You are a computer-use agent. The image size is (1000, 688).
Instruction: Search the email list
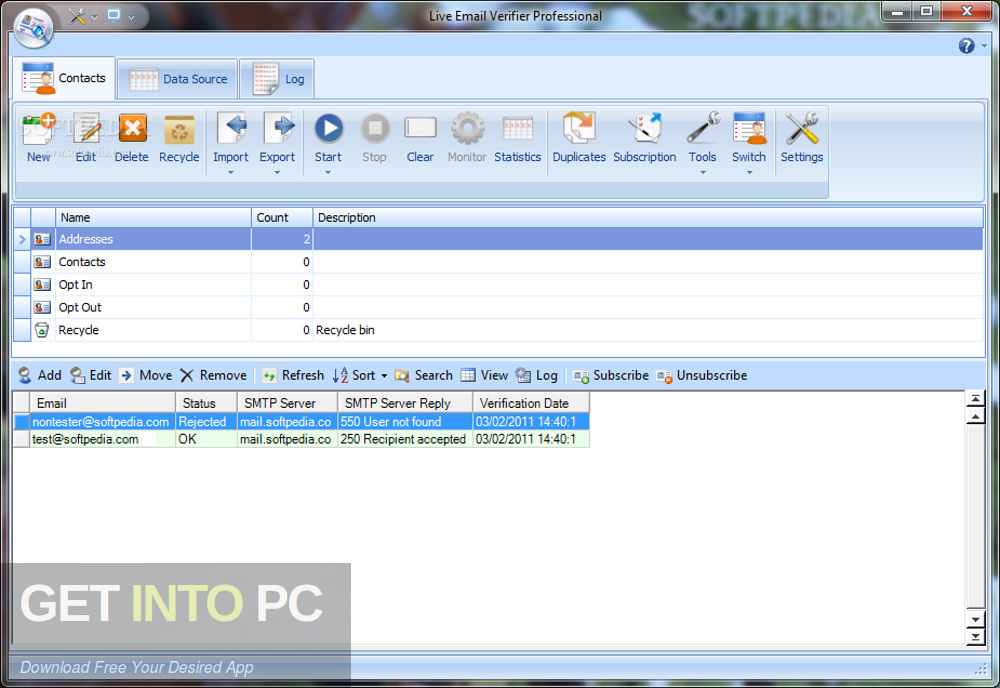pyautogui.click(x=423, y=375)
